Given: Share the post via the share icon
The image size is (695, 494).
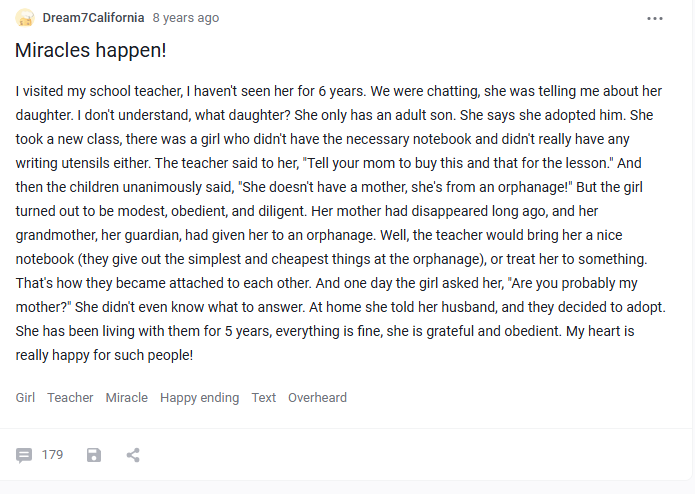Looking at the screenshot, I should (133, 455).
